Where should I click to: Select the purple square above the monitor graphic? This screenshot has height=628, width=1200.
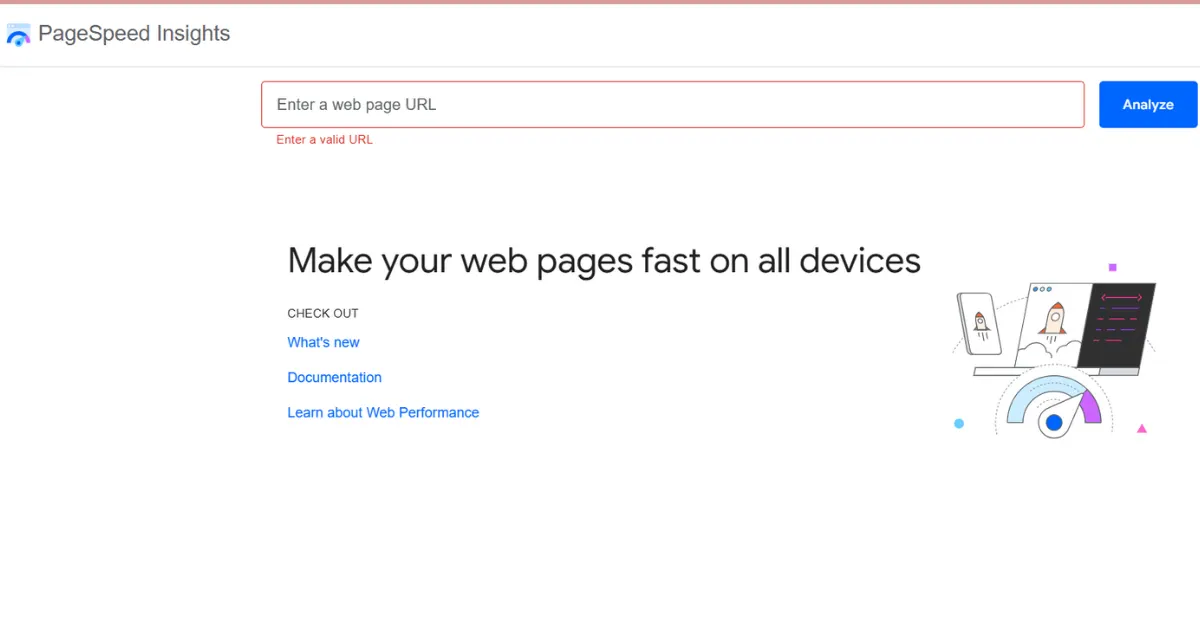(x=1112, y=267)
